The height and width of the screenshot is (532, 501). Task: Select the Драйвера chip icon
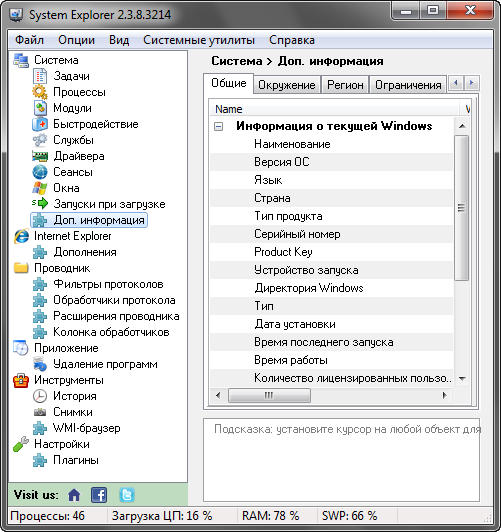coord(40,156)
